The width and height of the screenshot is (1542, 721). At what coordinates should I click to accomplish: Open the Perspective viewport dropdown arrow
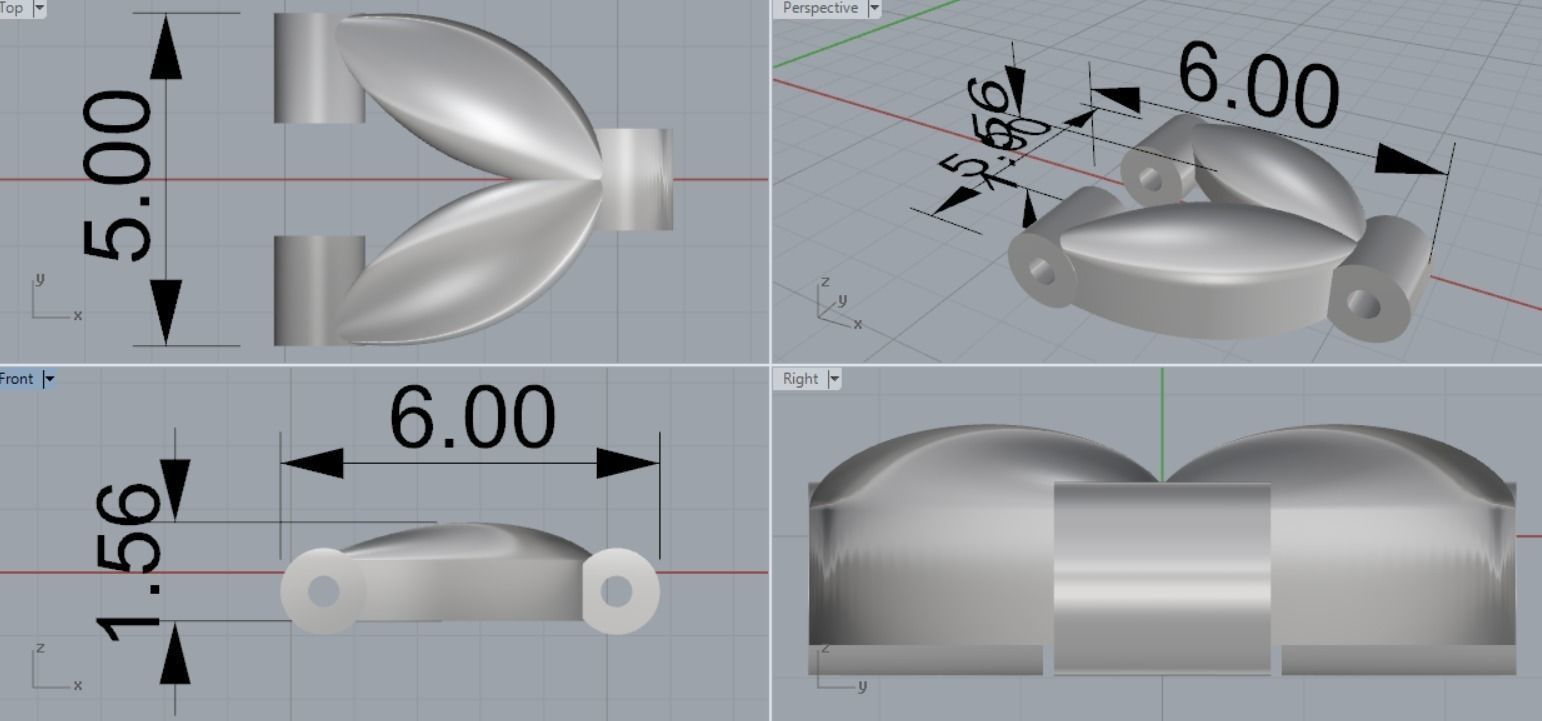coord(874,8)
